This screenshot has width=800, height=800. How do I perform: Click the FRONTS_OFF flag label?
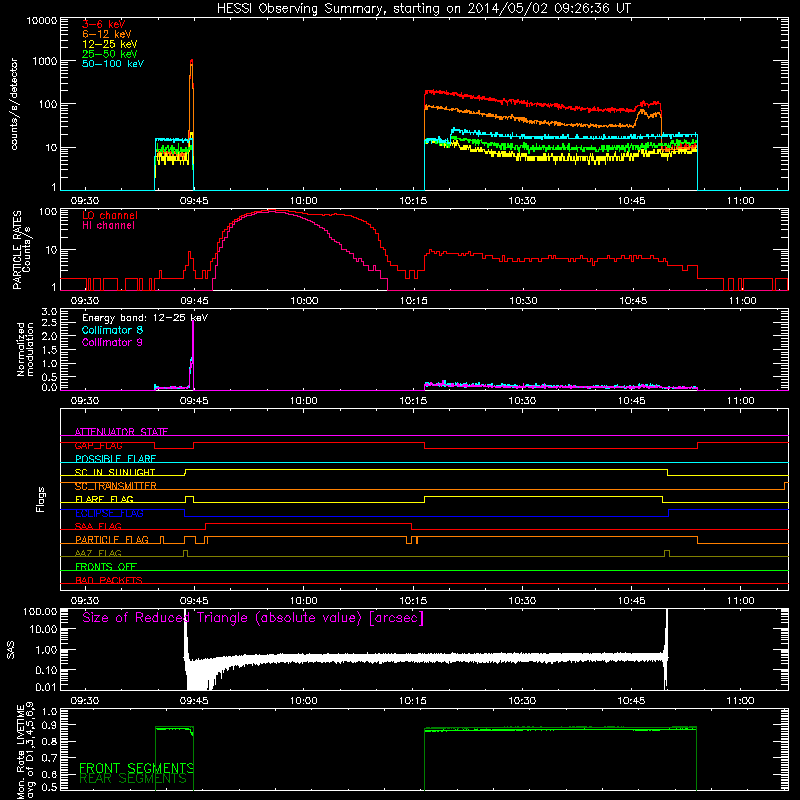(x=106, y=567)
